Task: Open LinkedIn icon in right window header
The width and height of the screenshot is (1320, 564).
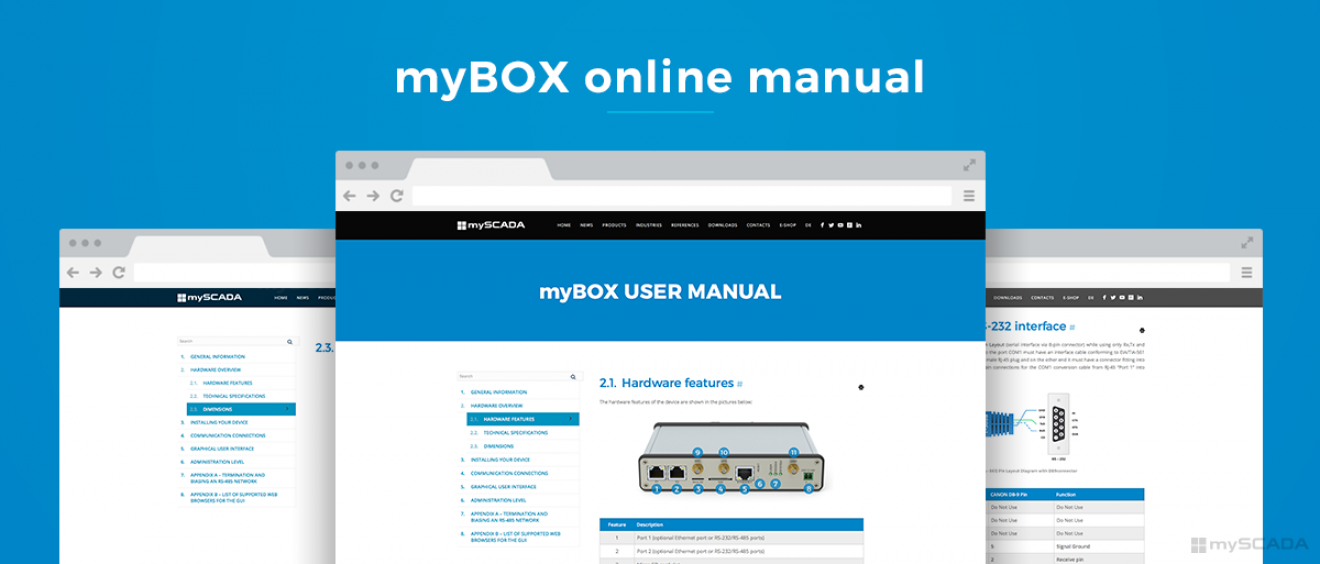Action: (1140, 298)
